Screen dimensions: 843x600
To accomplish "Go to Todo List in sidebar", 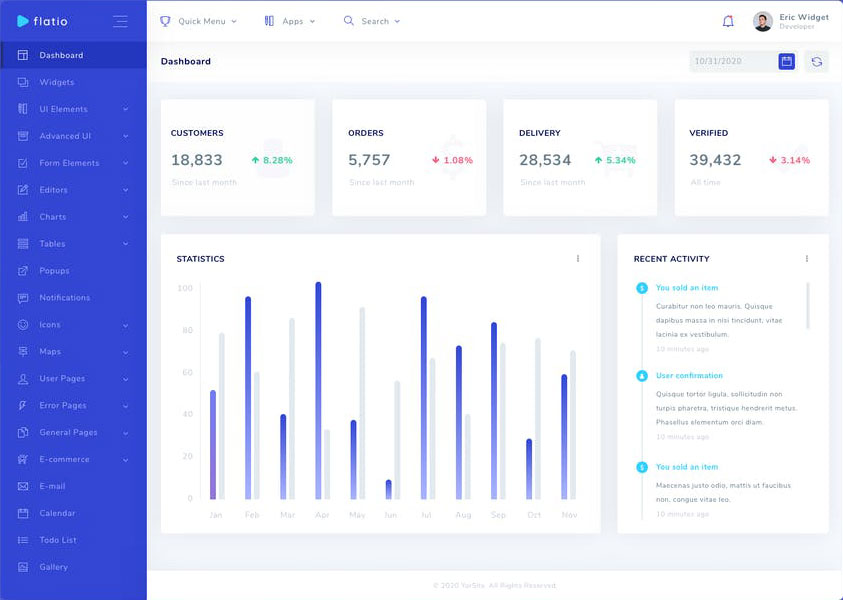I will 58,540.
